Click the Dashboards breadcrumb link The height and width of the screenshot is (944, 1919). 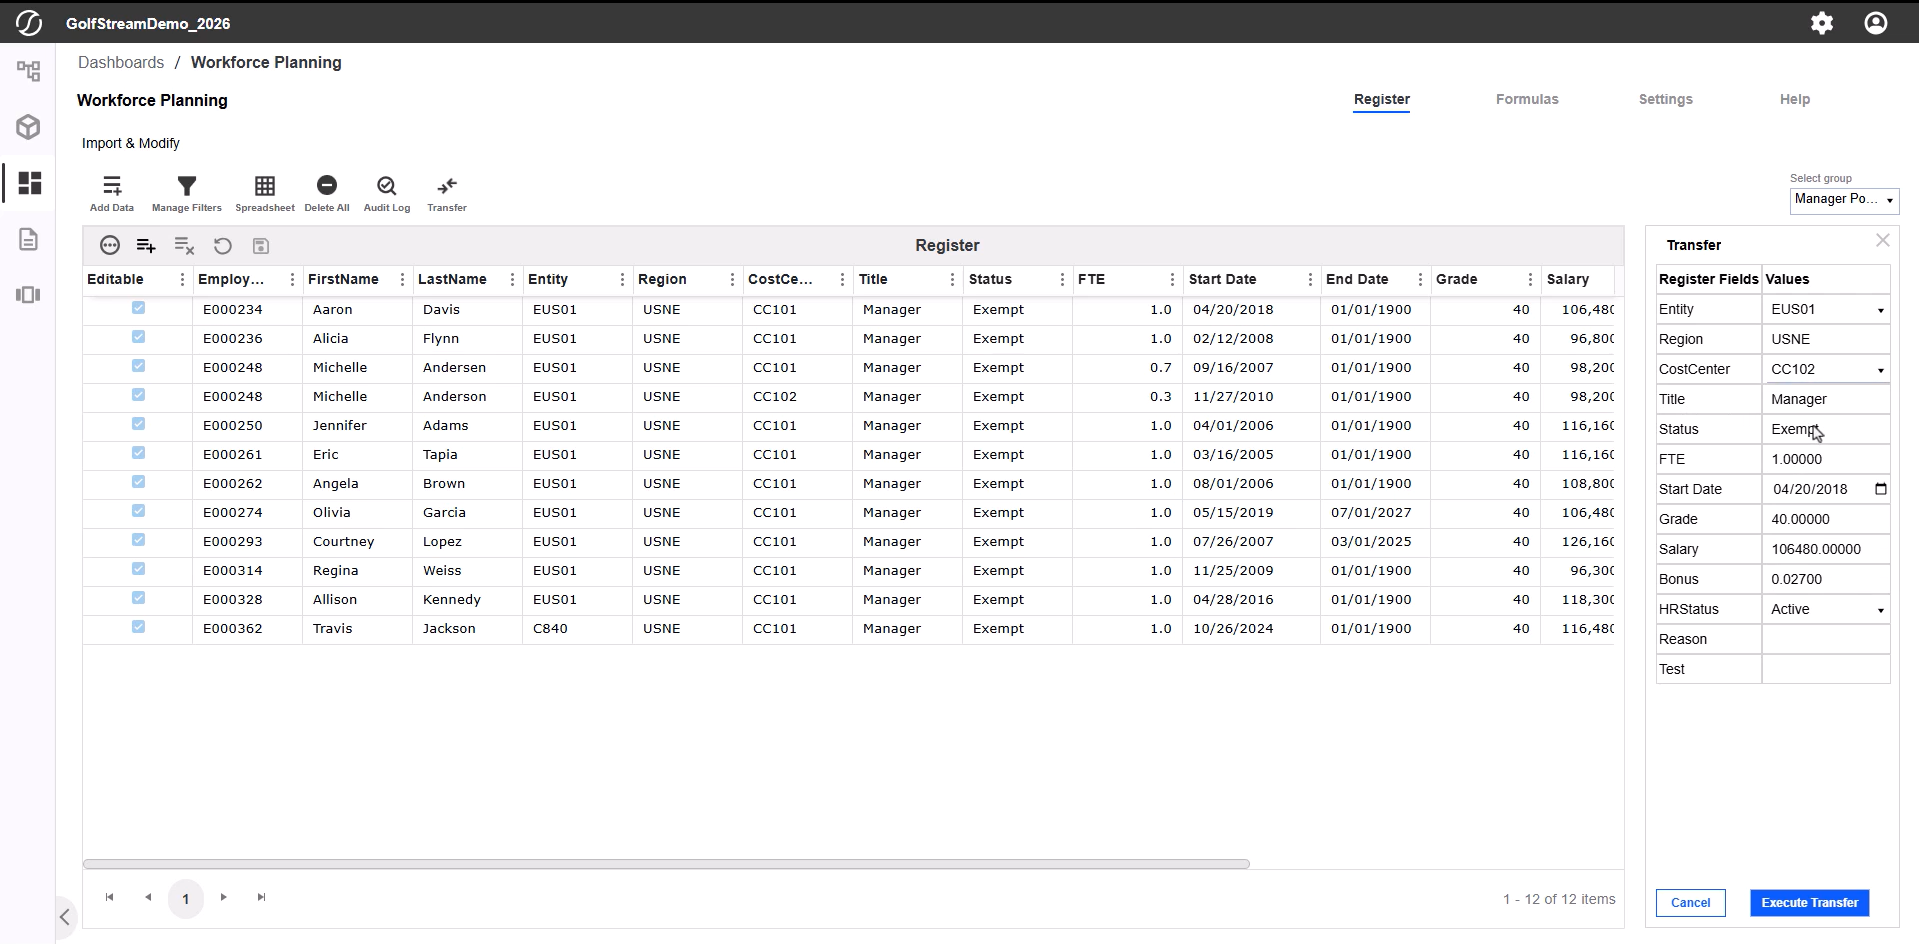click(121, 62)
